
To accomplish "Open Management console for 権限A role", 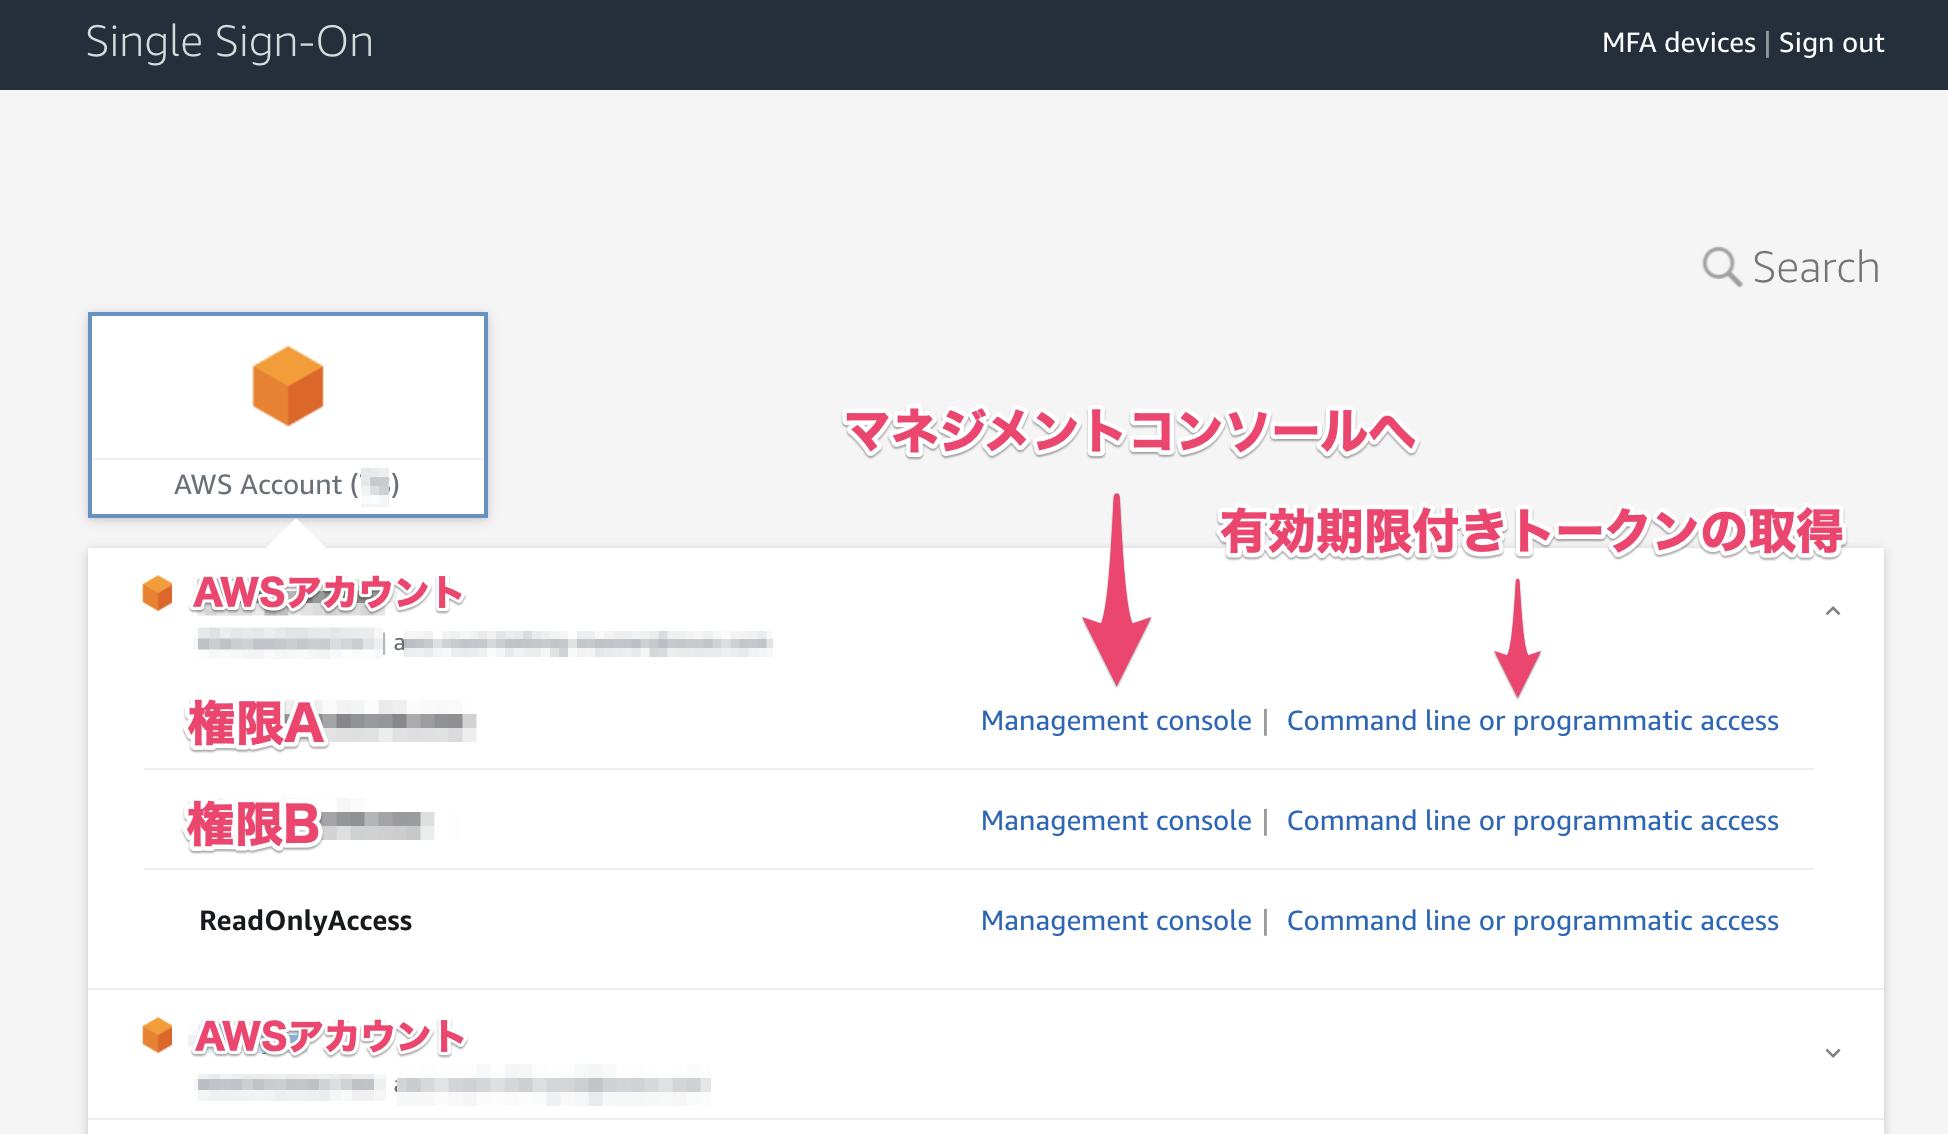I will tap(1115, 721).
